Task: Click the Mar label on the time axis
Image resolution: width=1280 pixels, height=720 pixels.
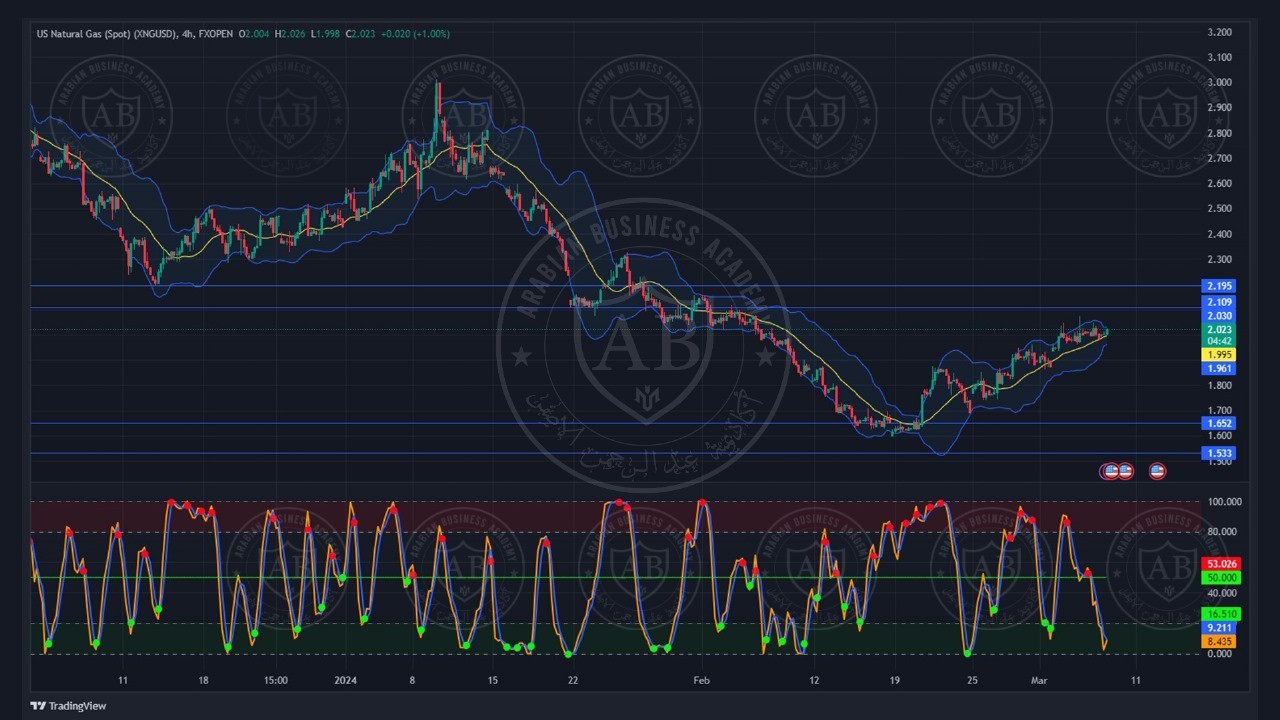Action: click(x=1039, y=681)
